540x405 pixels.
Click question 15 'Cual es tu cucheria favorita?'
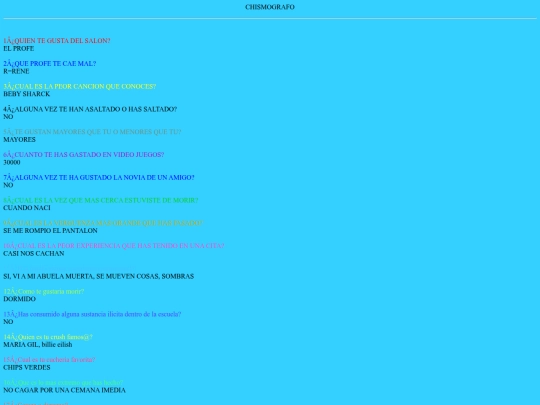[x=49, y=360]
